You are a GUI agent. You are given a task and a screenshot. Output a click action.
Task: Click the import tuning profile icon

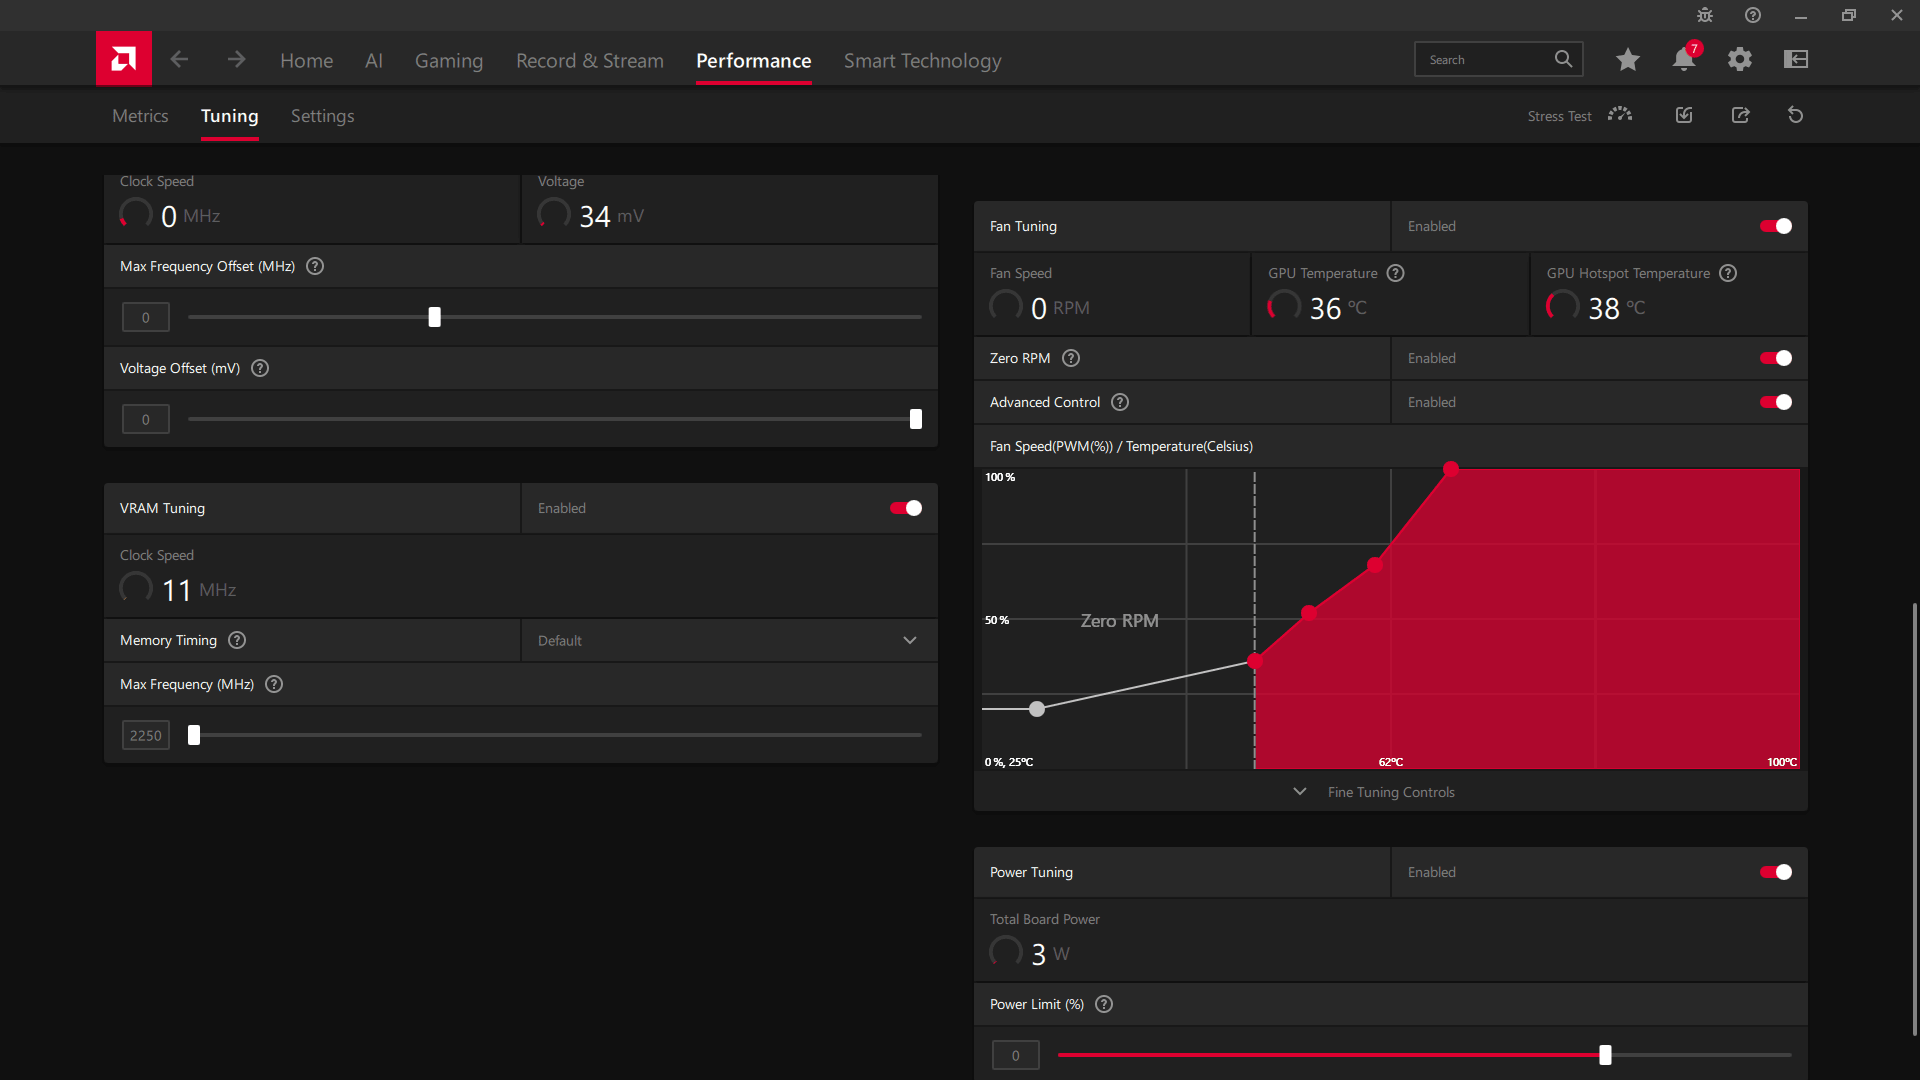click(1684, 115)
